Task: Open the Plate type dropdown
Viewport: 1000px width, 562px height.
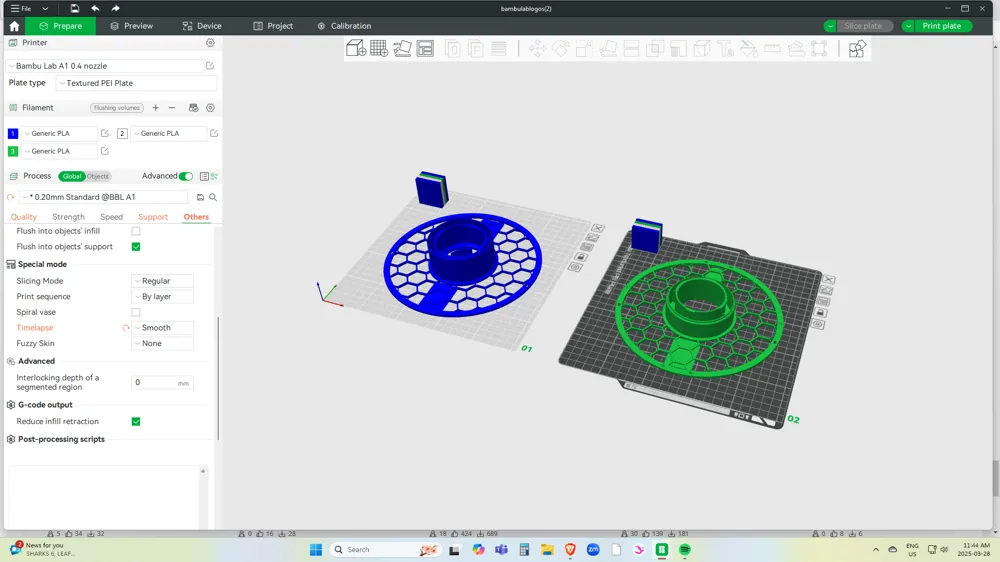Action: 136,83
